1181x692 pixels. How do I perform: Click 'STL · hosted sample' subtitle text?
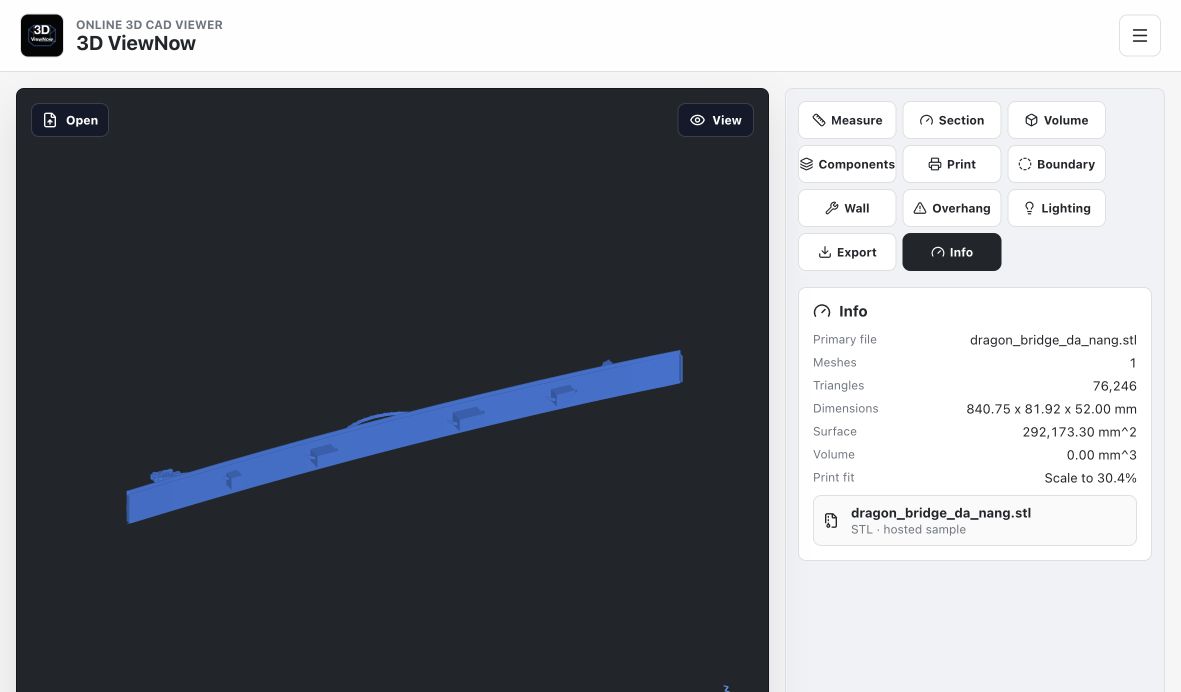(908, 529)
